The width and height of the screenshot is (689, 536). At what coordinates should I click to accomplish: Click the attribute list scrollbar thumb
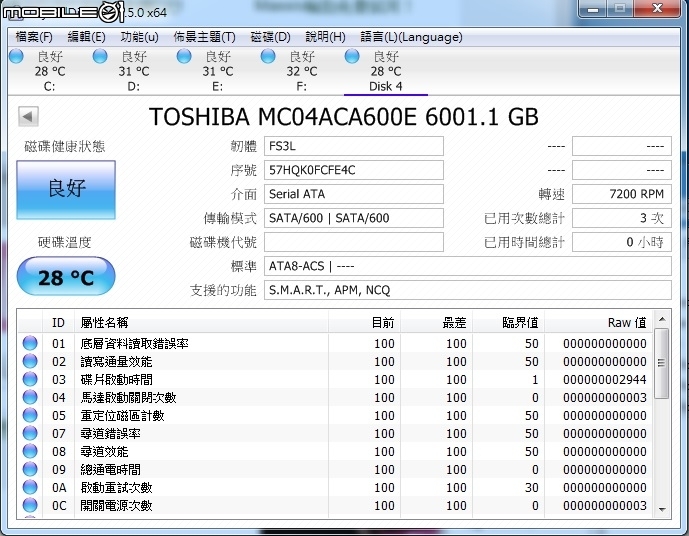[x=662, y=363]
